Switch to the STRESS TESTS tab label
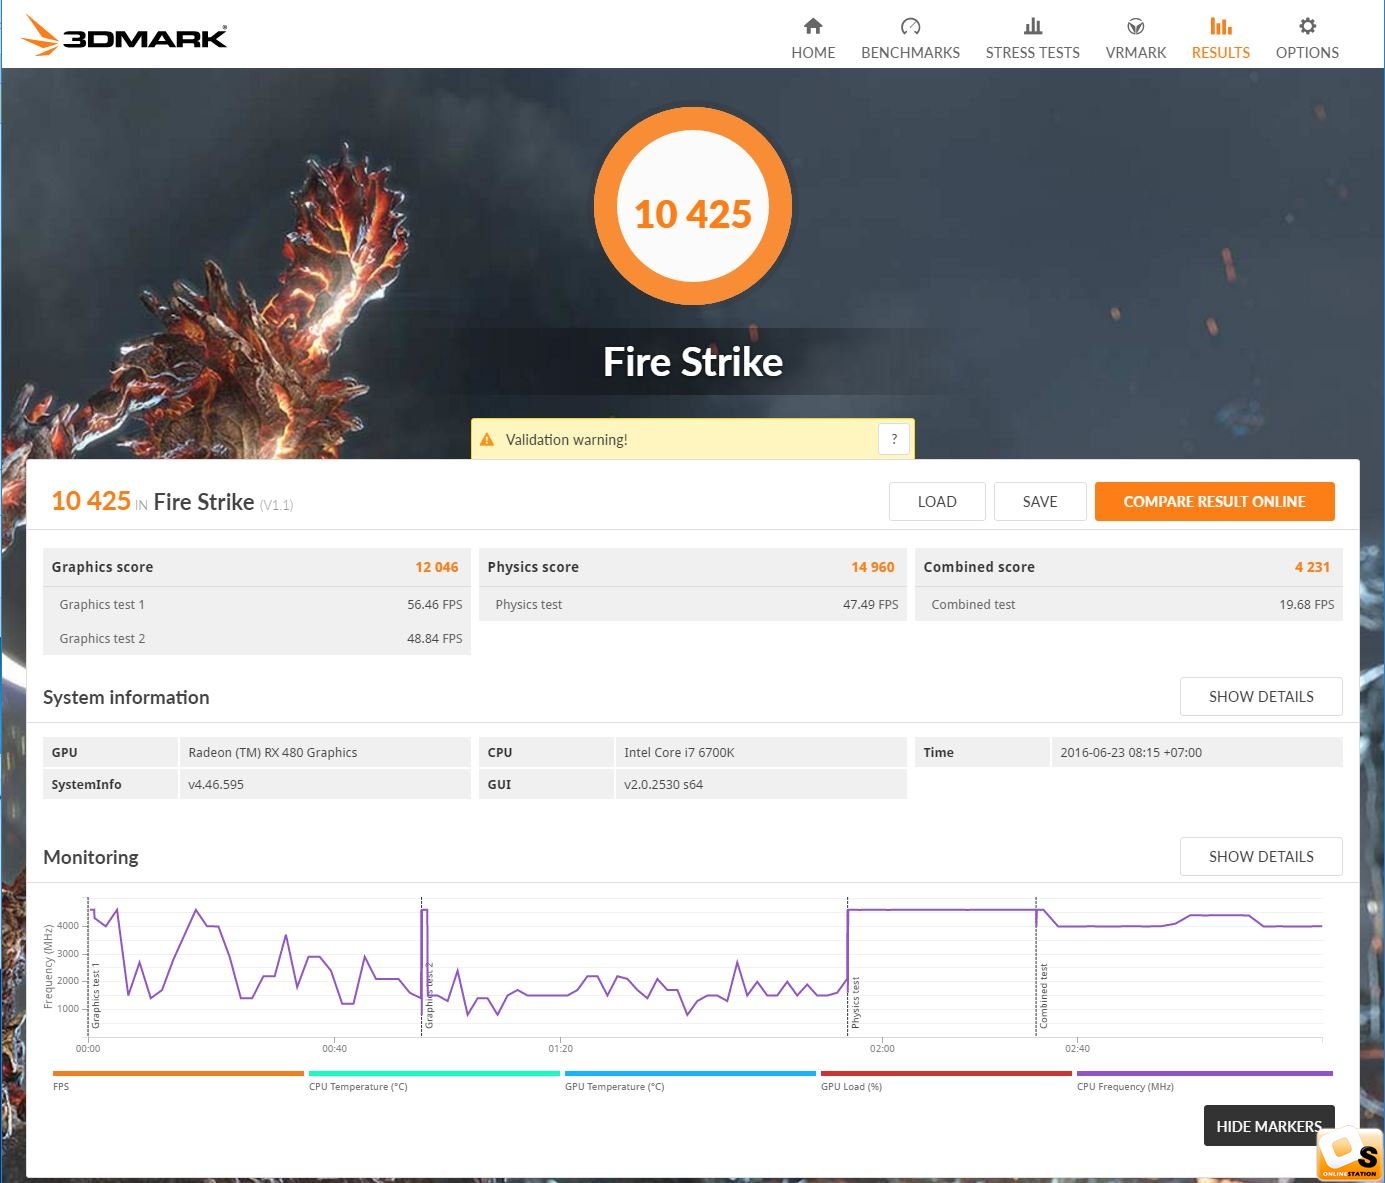 (x=1033, y=53)
